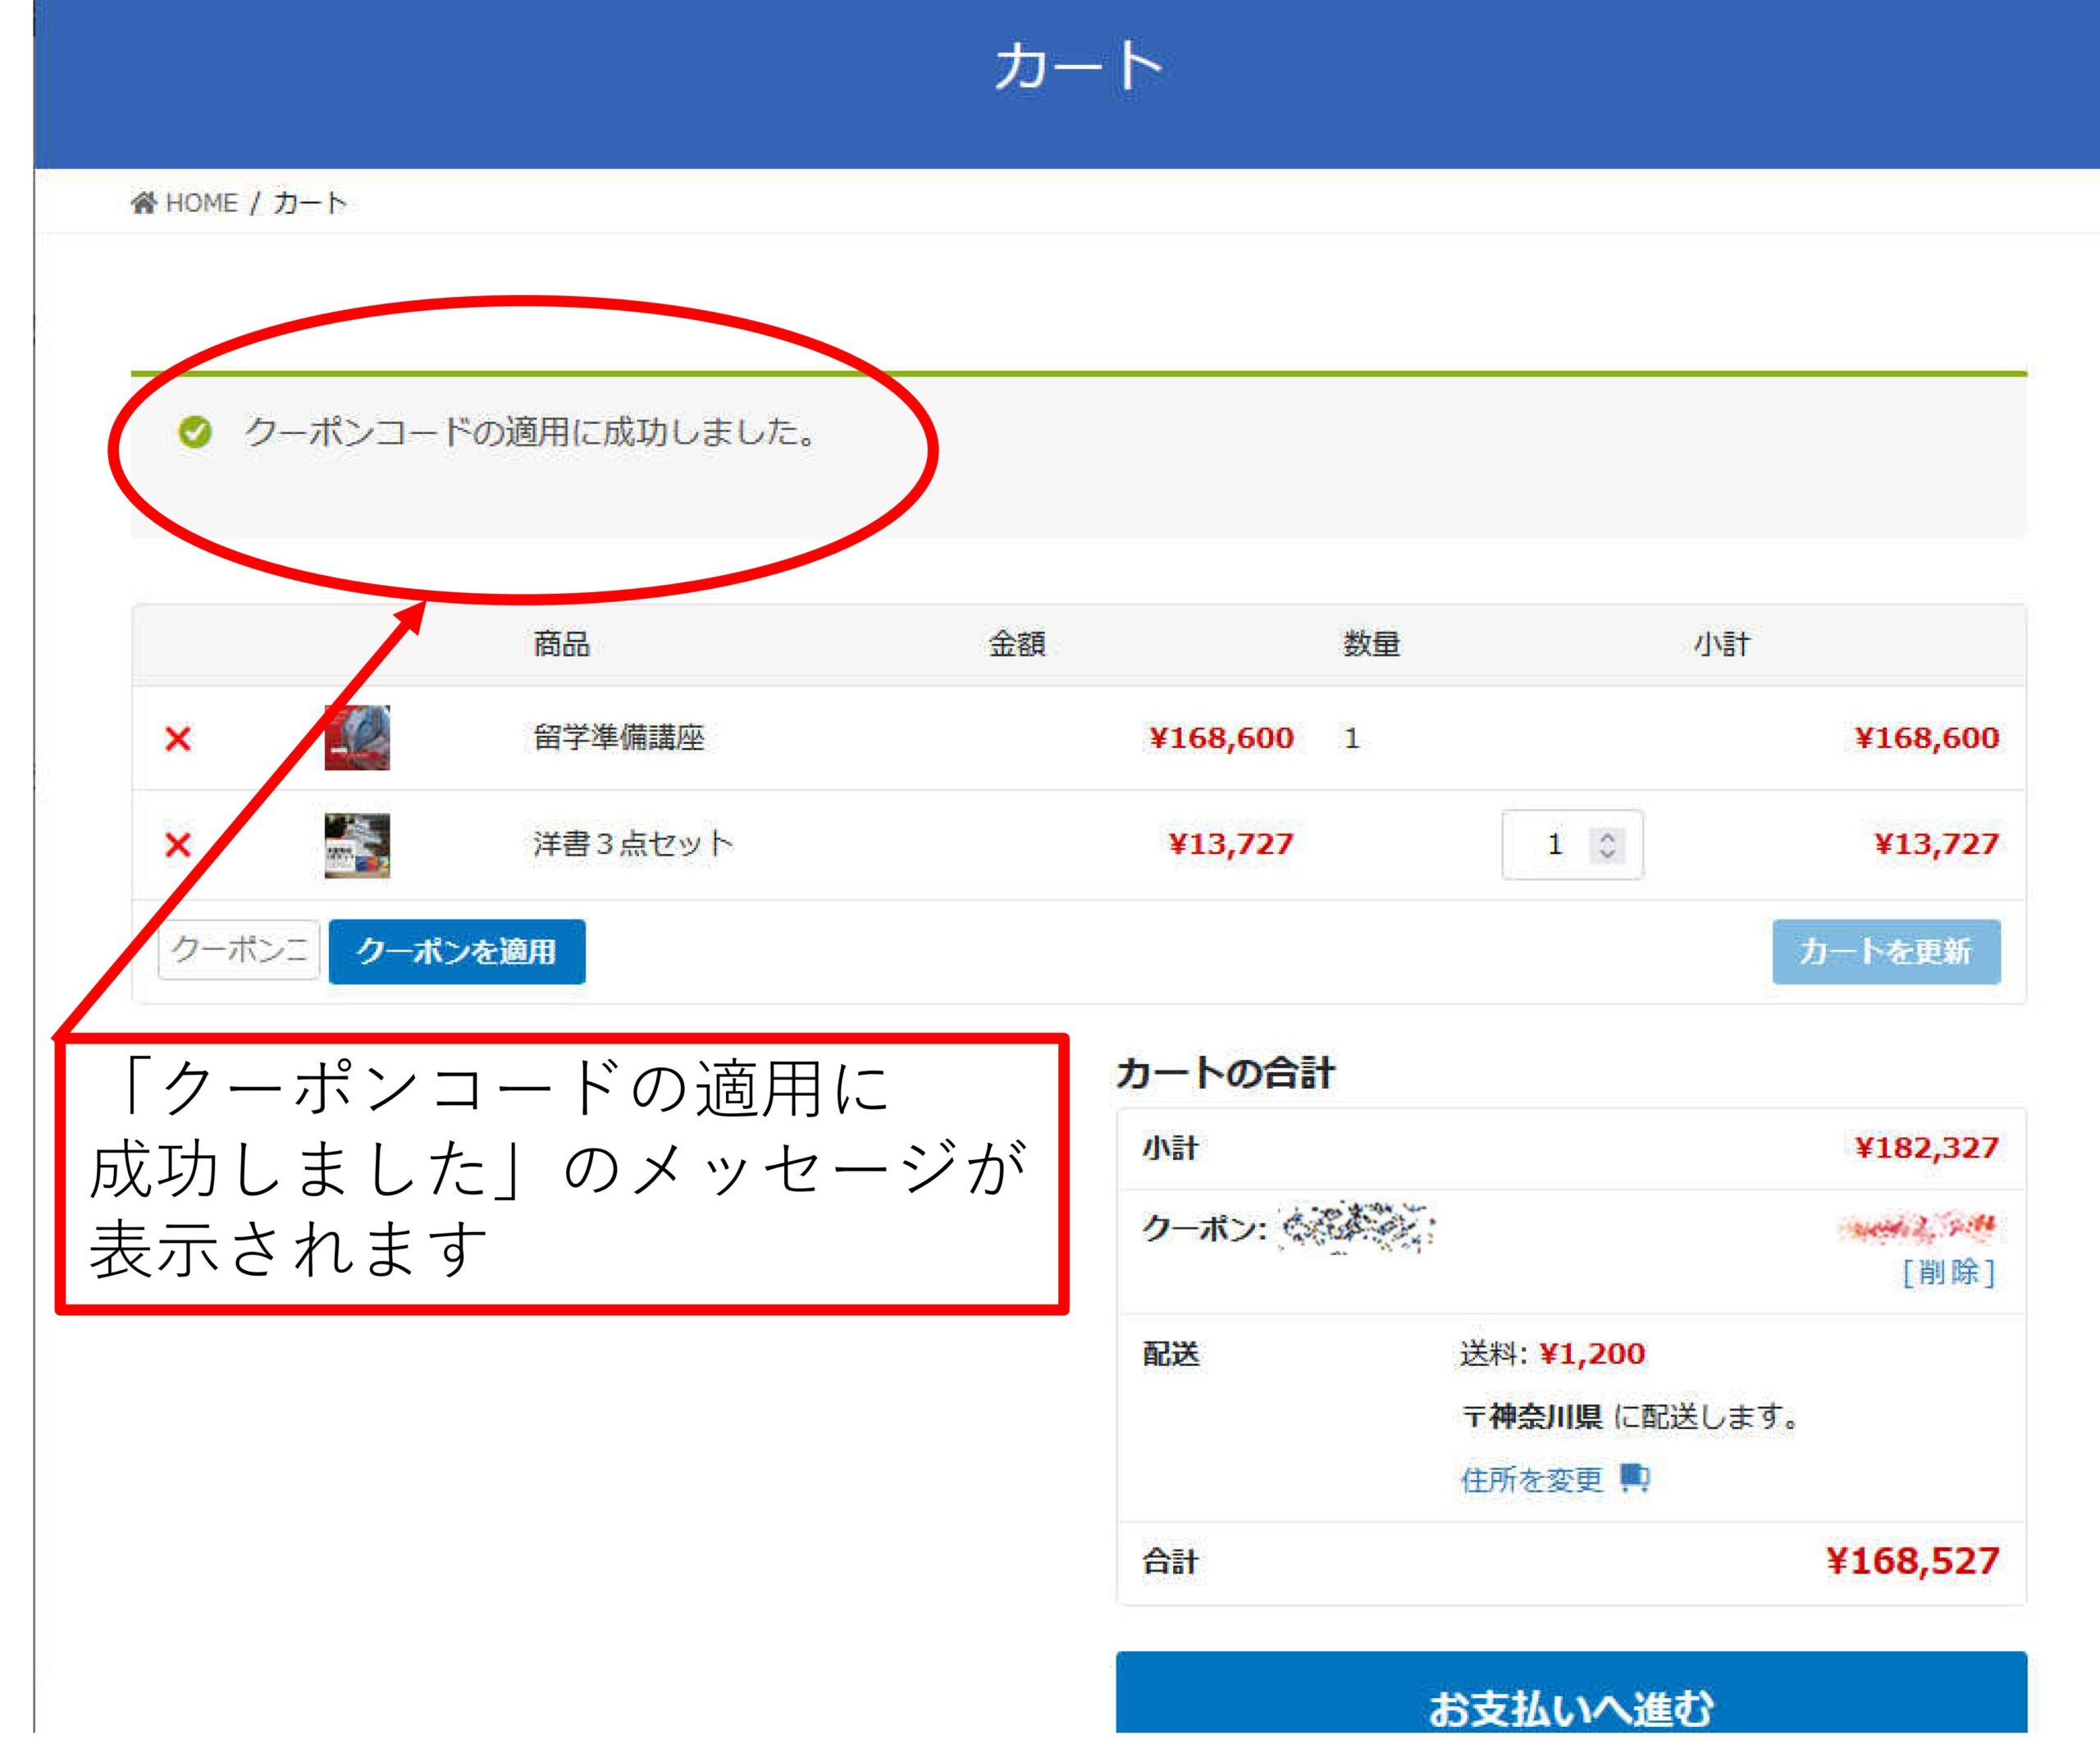Open the 洋書3点セット product name link

click(x=633, y=844)
